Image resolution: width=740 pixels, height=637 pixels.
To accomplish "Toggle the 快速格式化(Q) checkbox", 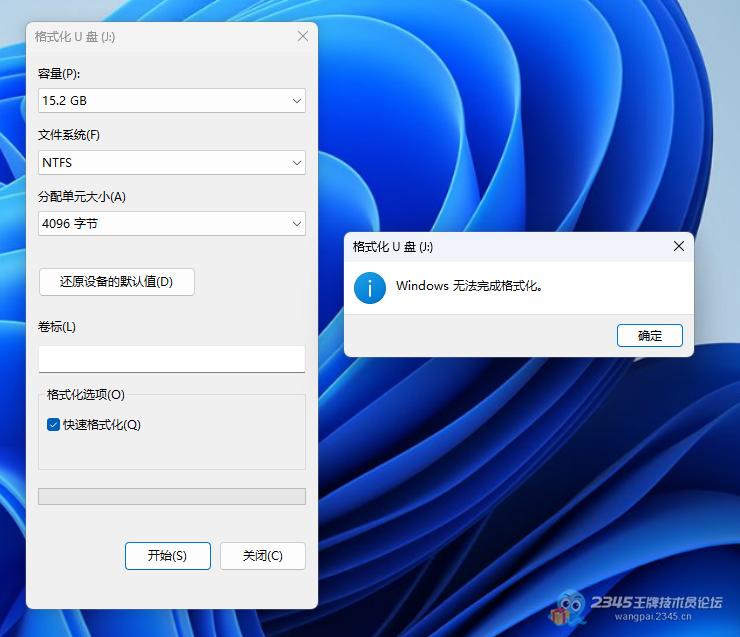I will pyautogui.click(x=53, y=425).
